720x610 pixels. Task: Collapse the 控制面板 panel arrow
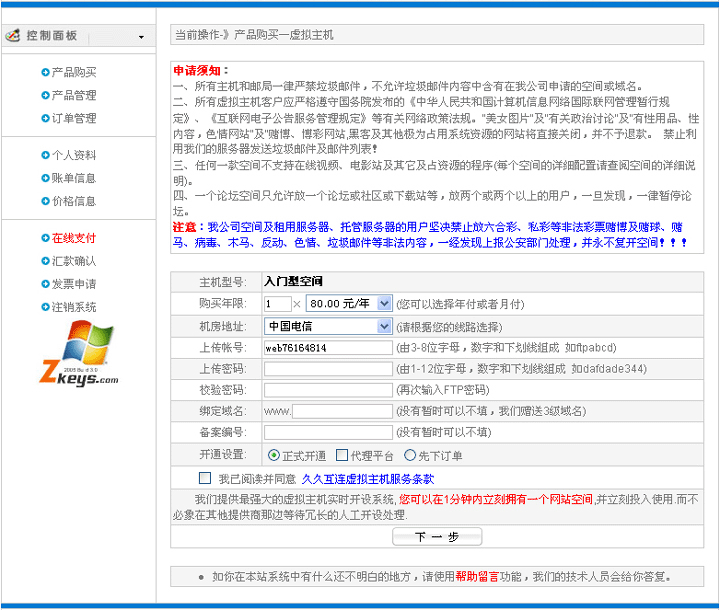pyautogui.click(x=141, y=37)
